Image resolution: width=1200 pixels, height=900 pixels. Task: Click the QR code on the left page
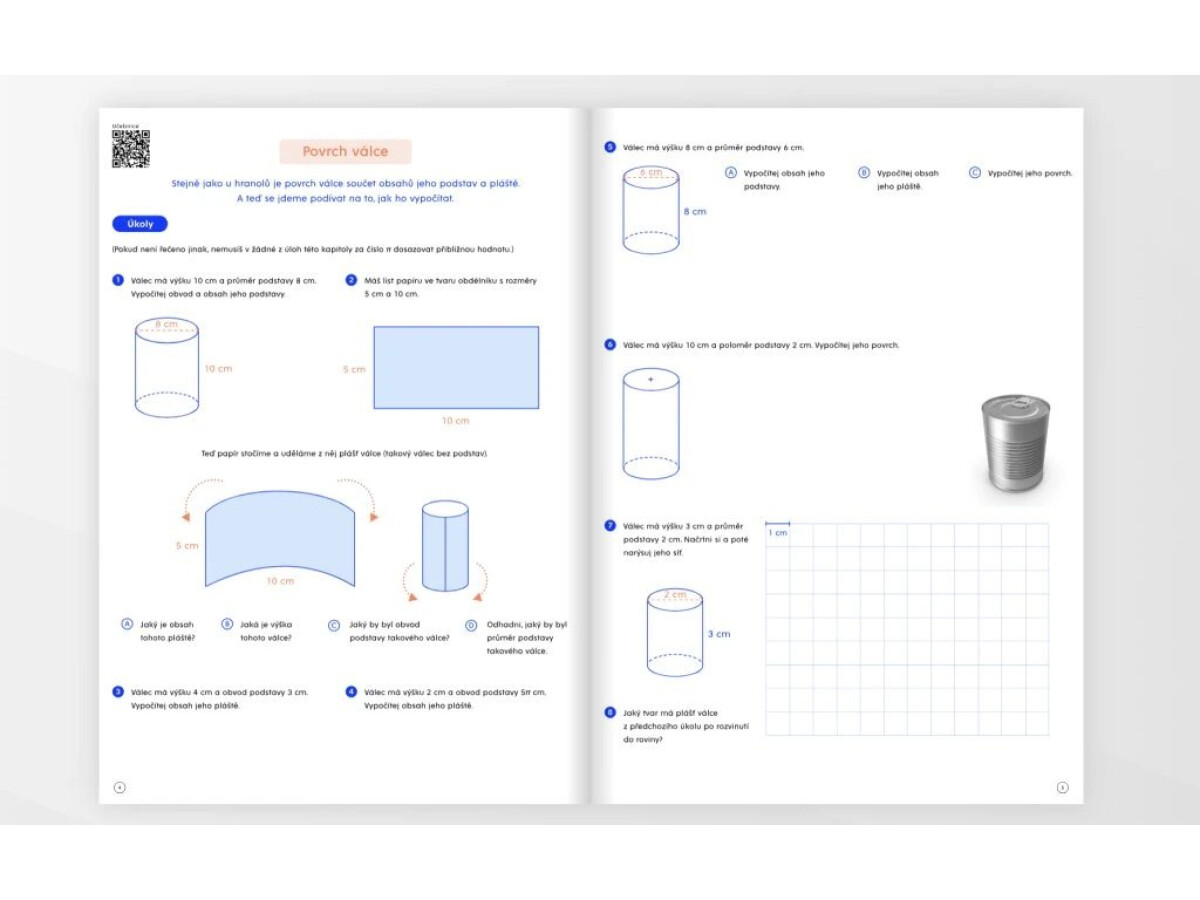pos(131,149)
